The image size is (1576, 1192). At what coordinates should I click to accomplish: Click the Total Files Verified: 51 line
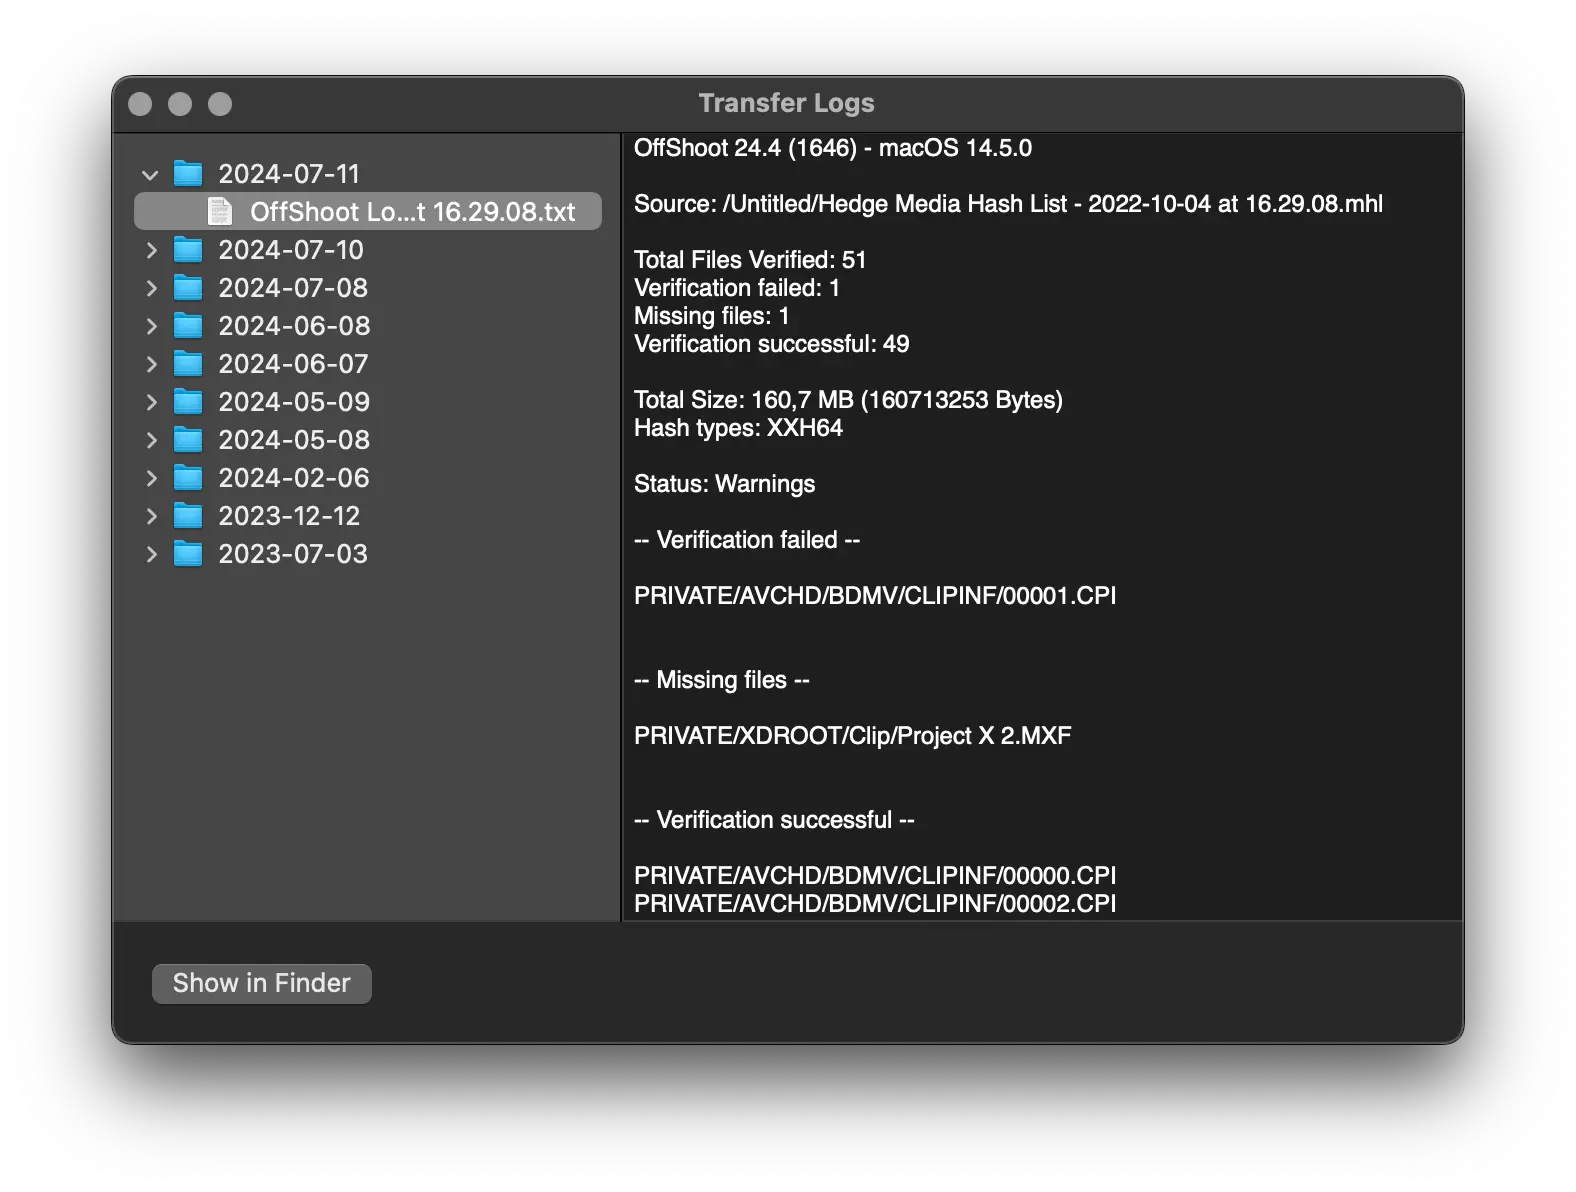tap(750, 260)
